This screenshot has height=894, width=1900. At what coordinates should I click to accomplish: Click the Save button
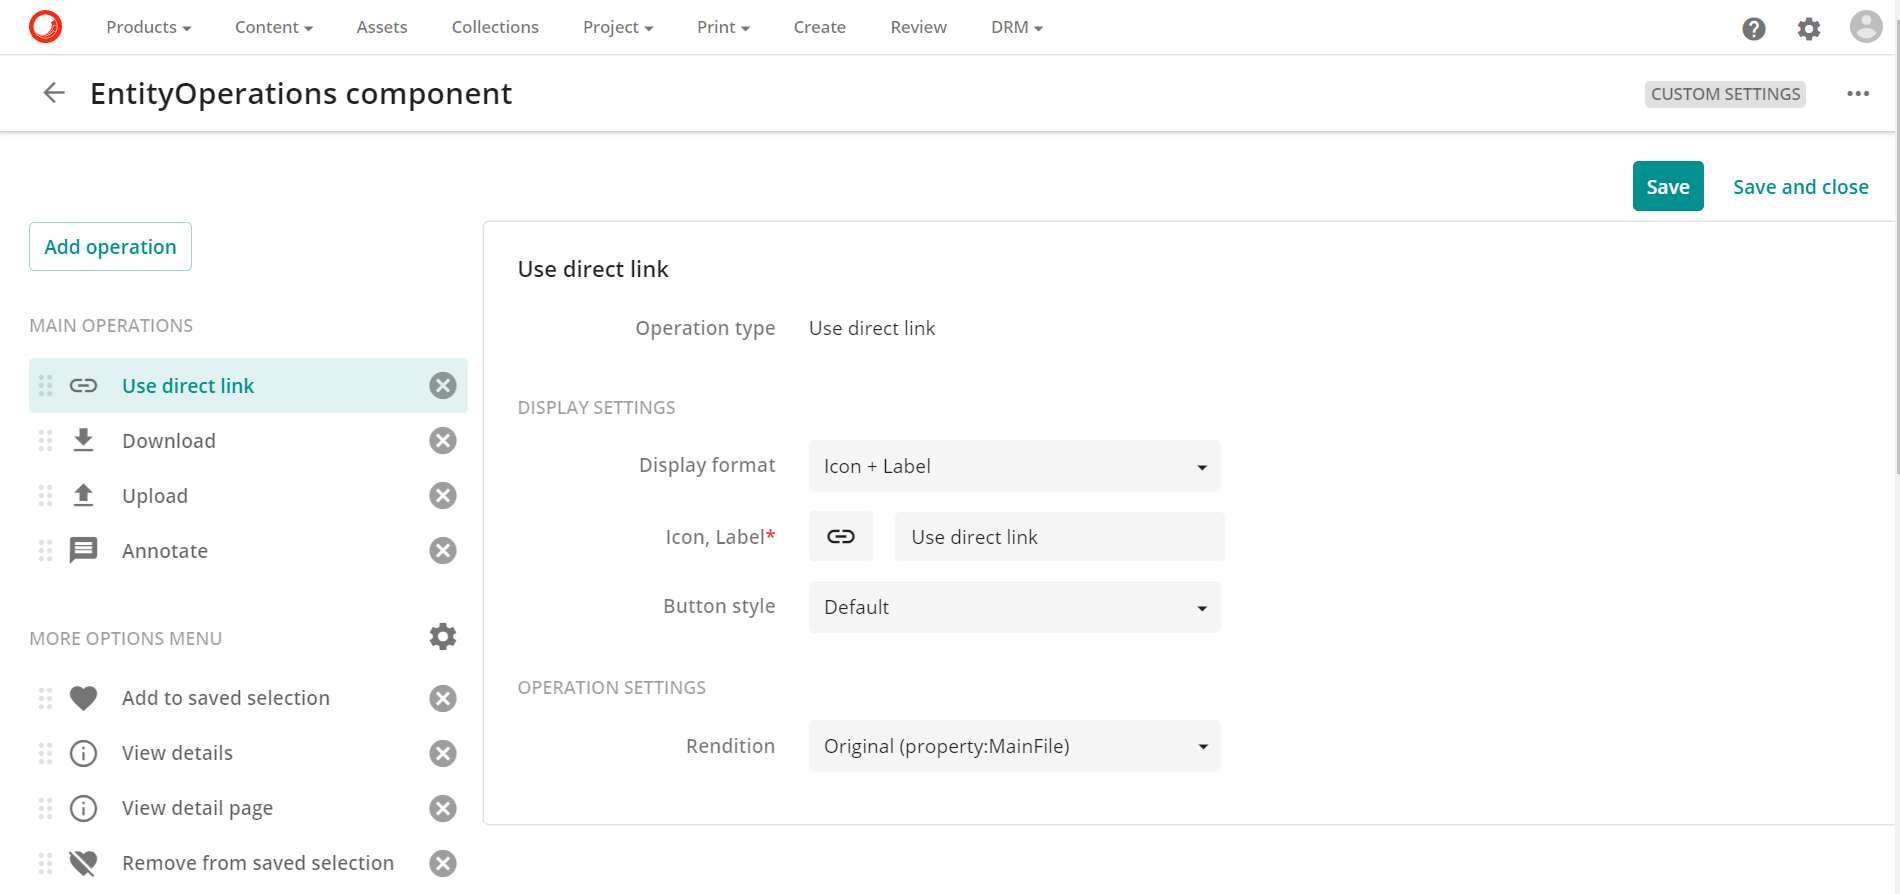[x=1667, y=187]
